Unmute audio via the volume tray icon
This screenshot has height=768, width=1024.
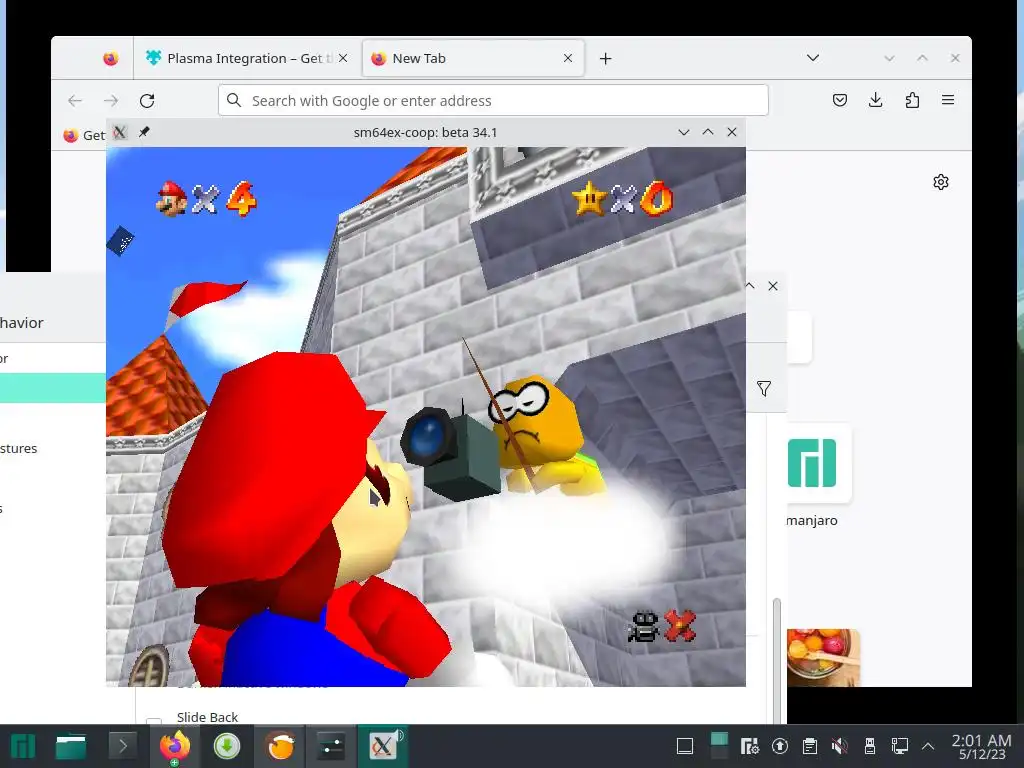tap(840, 746)
